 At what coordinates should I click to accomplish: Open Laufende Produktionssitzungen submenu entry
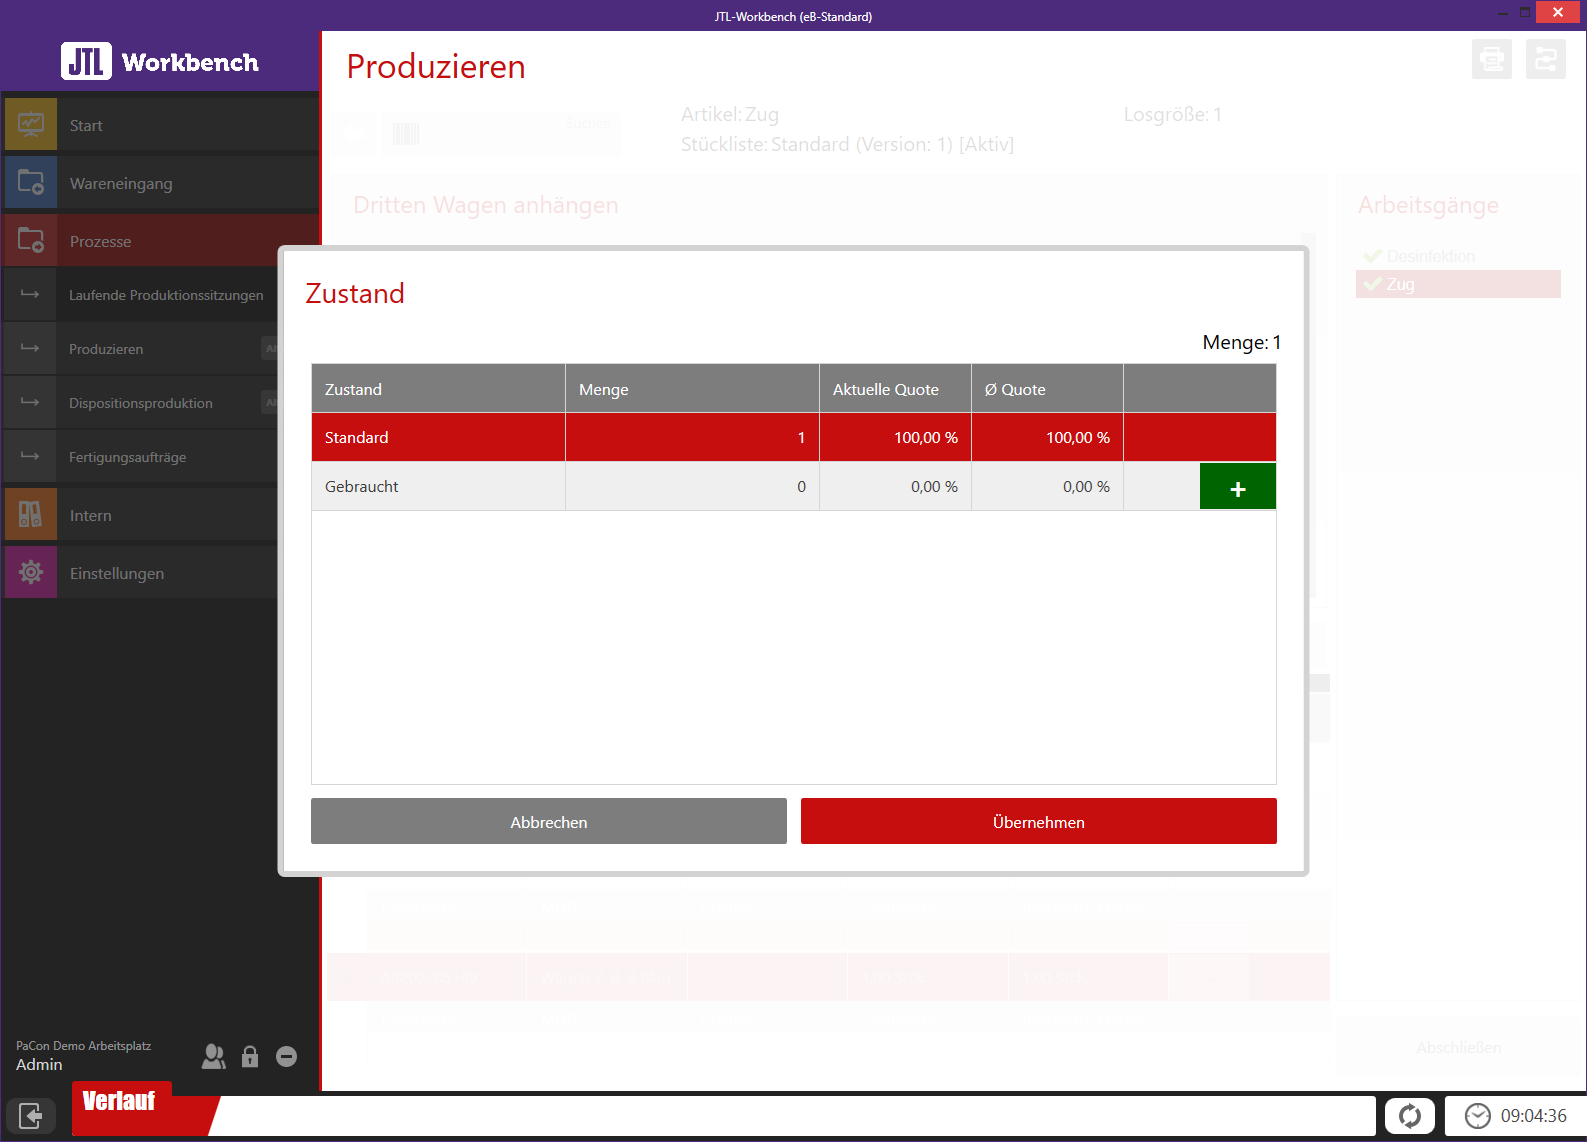point(165,295)
